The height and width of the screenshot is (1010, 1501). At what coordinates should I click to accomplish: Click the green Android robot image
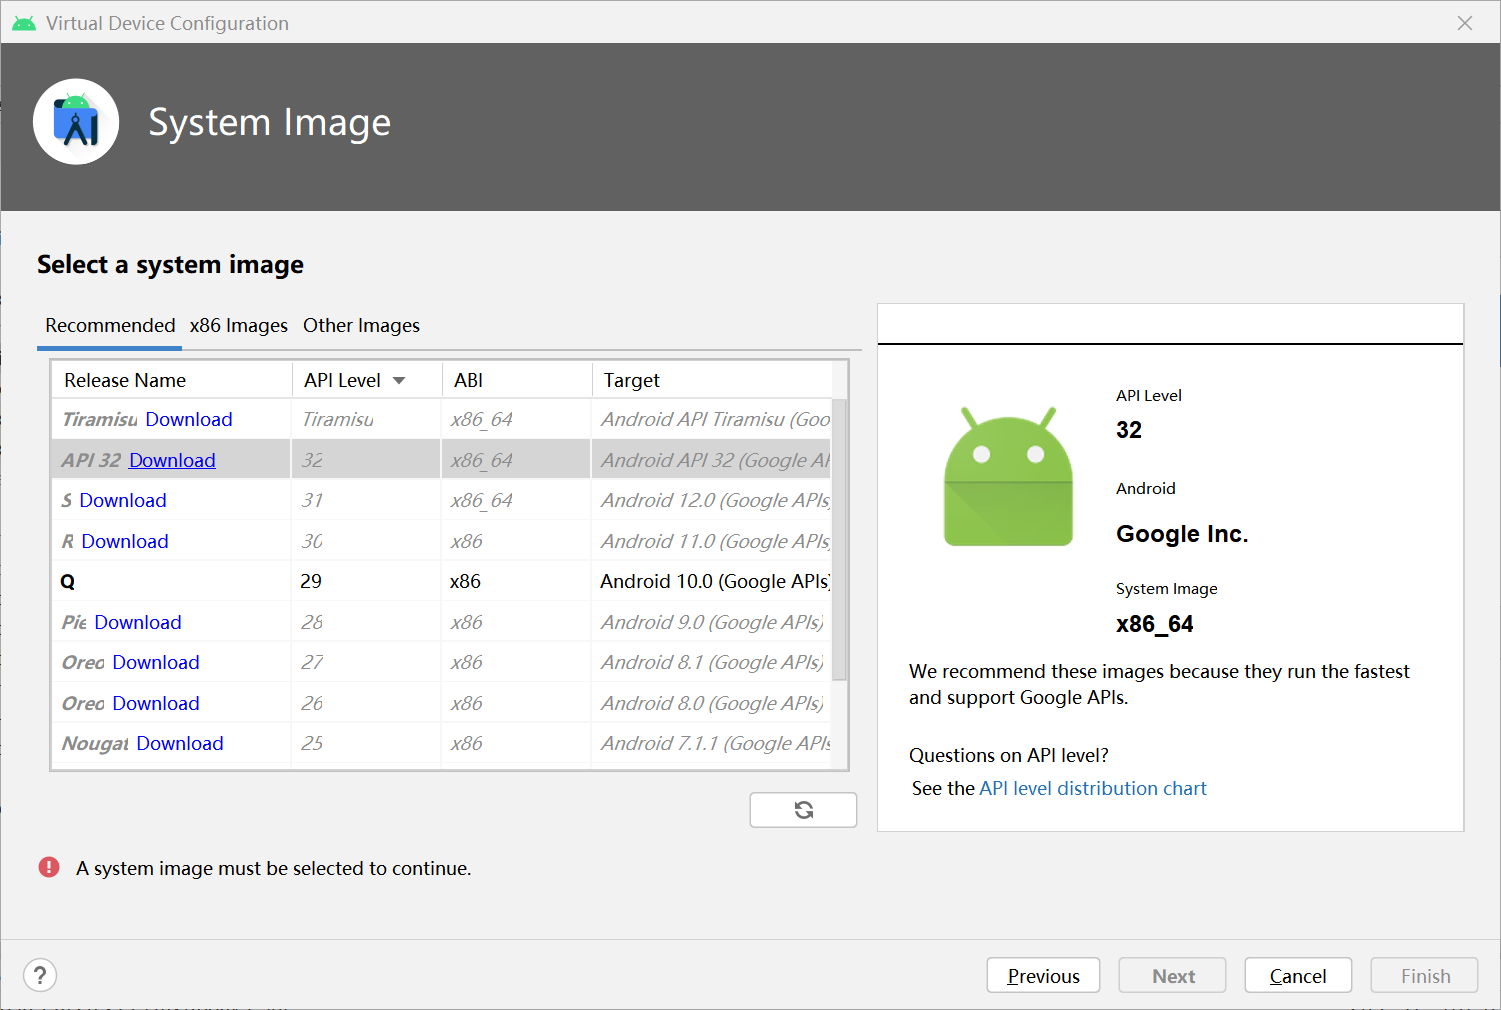[x=1008, y=476]
